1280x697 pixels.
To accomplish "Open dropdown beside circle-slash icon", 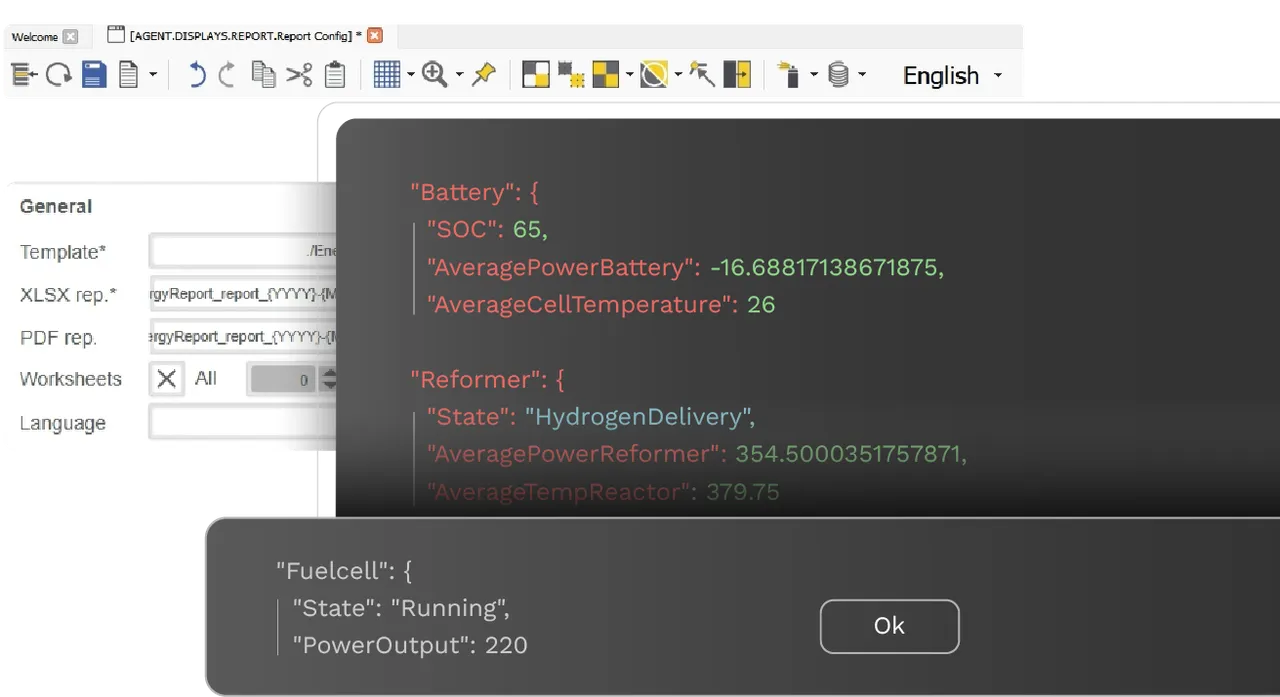I will [x=678, y=75].
